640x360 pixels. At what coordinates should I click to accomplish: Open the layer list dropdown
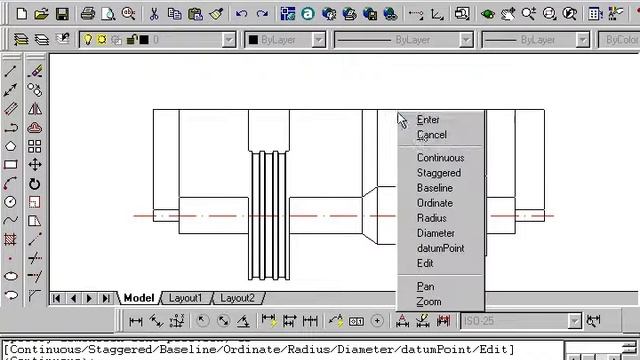point(229,40)
